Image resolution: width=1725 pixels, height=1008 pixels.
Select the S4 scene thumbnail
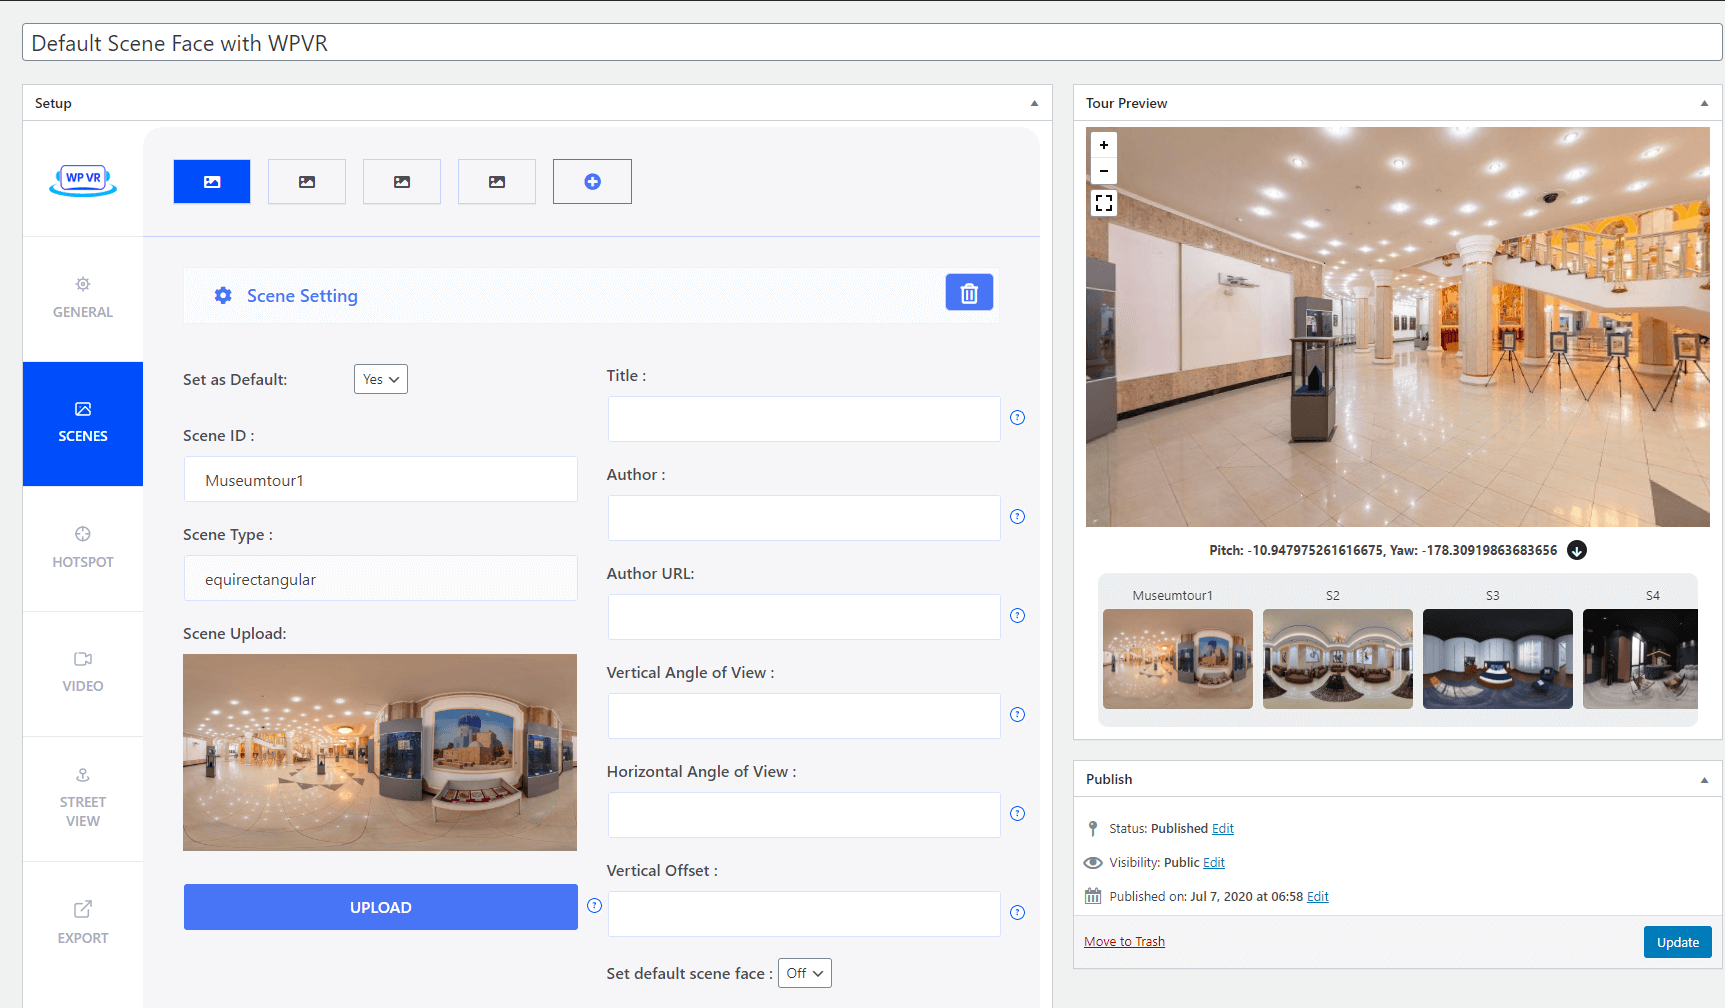point(1641,659)
